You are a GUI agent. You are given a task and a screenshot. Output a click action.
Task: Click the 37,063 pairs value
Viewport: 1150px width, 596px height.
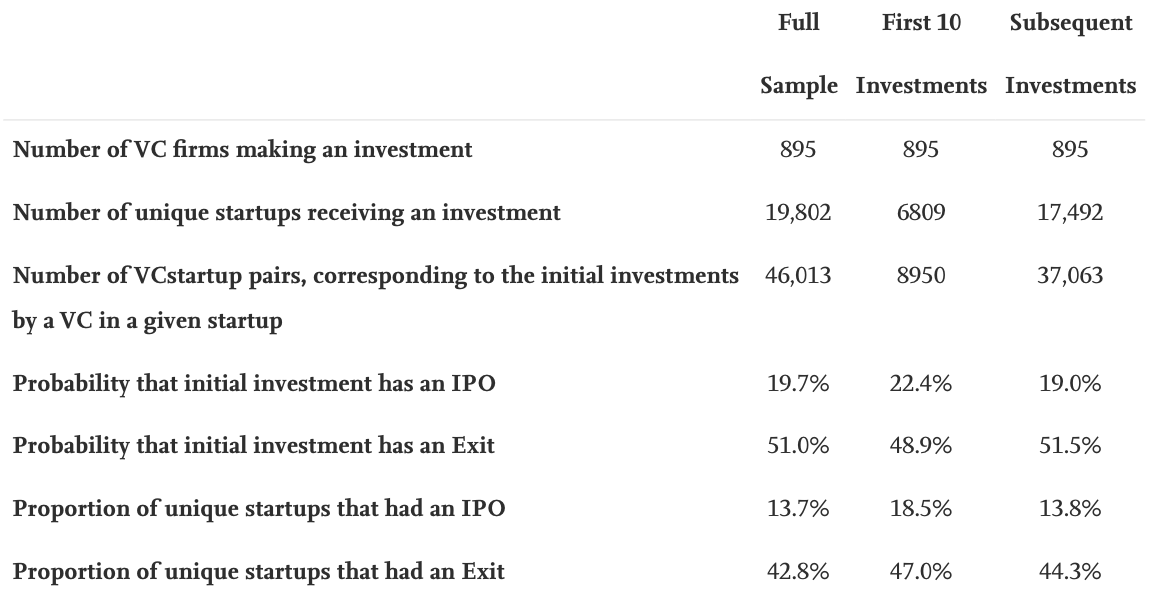[1070, 276]
